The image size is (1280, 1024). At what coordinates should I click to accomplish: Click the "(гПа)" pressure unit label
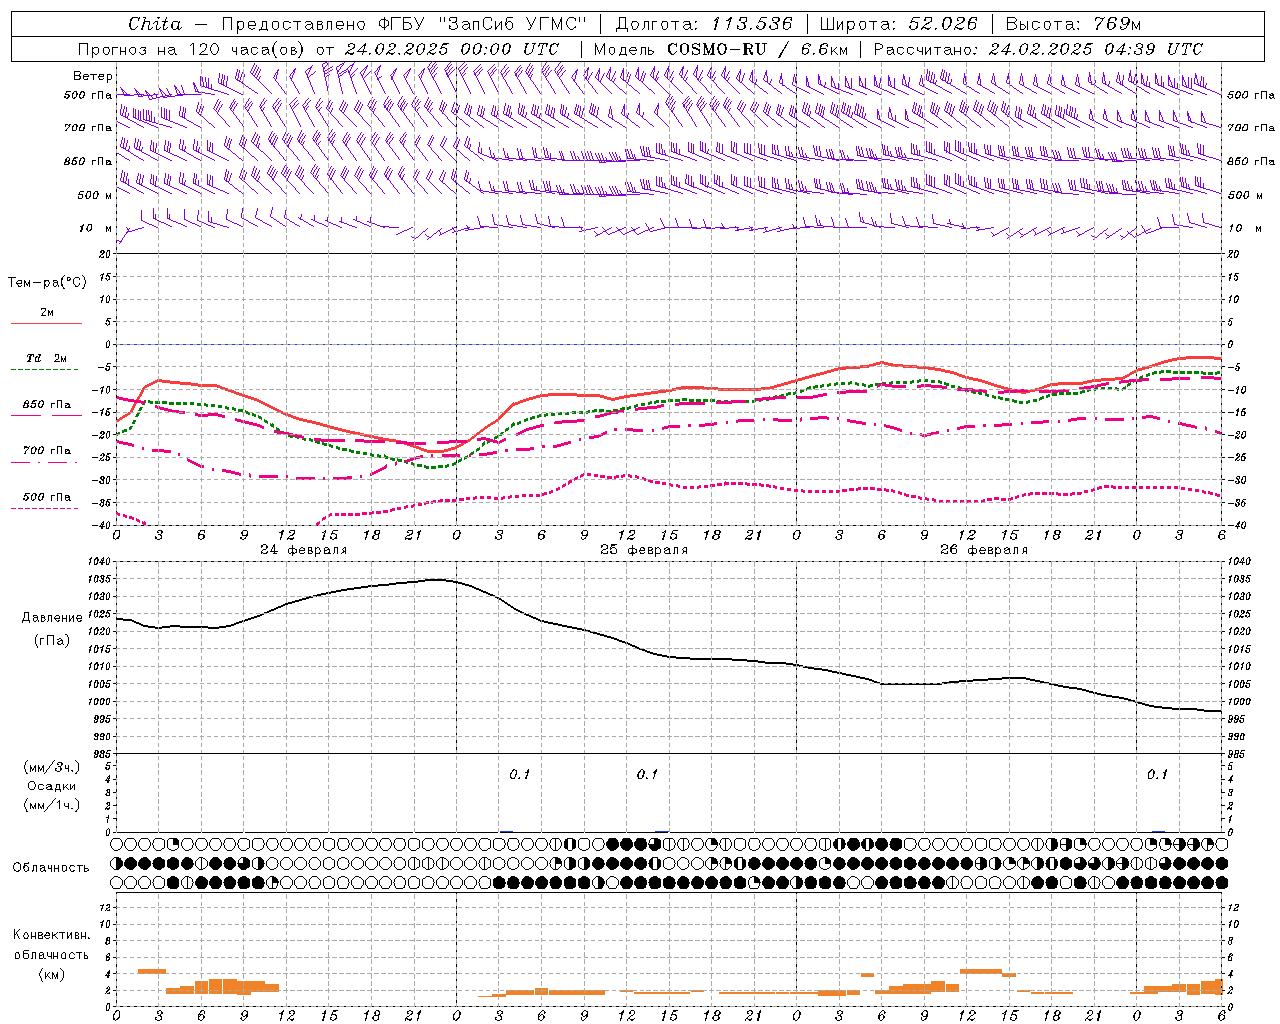(x=52, y=640)
